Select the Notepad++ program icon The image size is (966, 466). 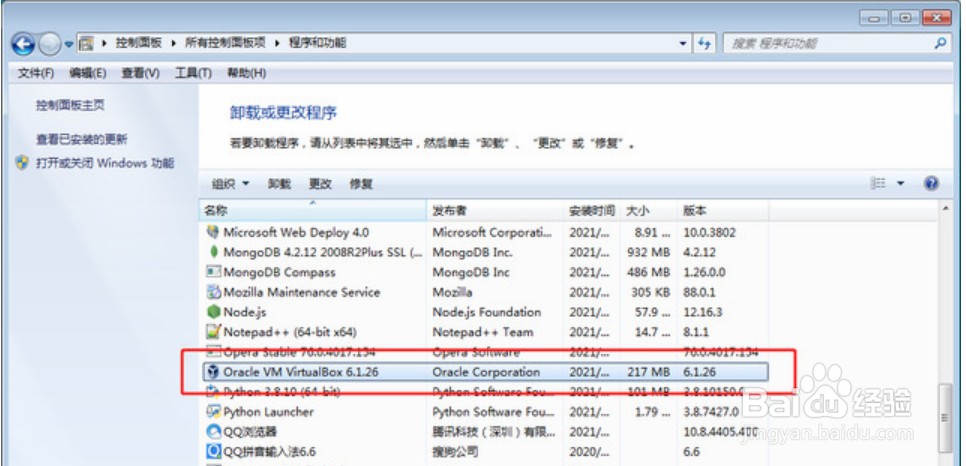(x=213, y=332)
